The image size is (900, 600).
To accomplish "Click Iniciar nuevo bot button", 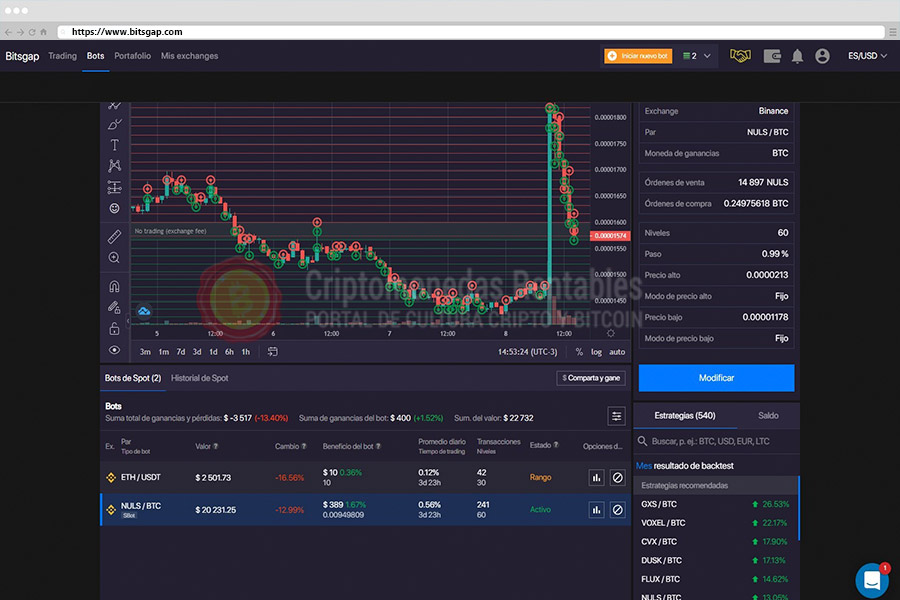I will click(638, 56).
